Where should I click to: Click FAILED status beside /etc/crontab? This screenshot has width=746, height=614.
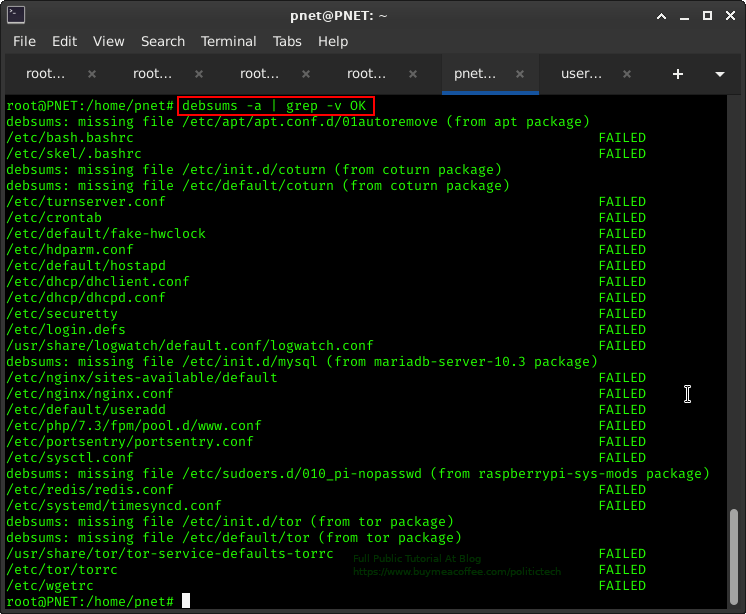(622, 217)
